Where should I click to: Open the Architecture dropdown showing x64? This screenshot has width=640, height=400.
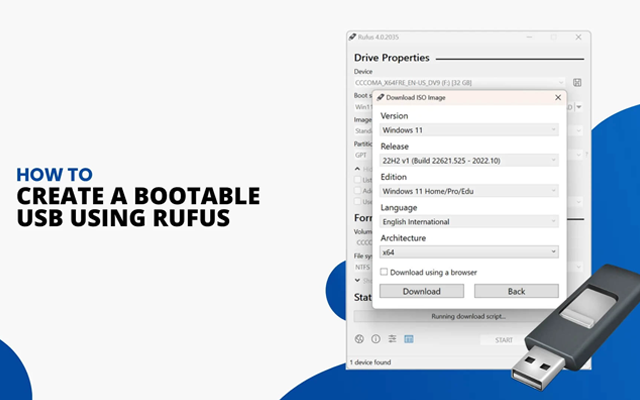tap(469, 252)
